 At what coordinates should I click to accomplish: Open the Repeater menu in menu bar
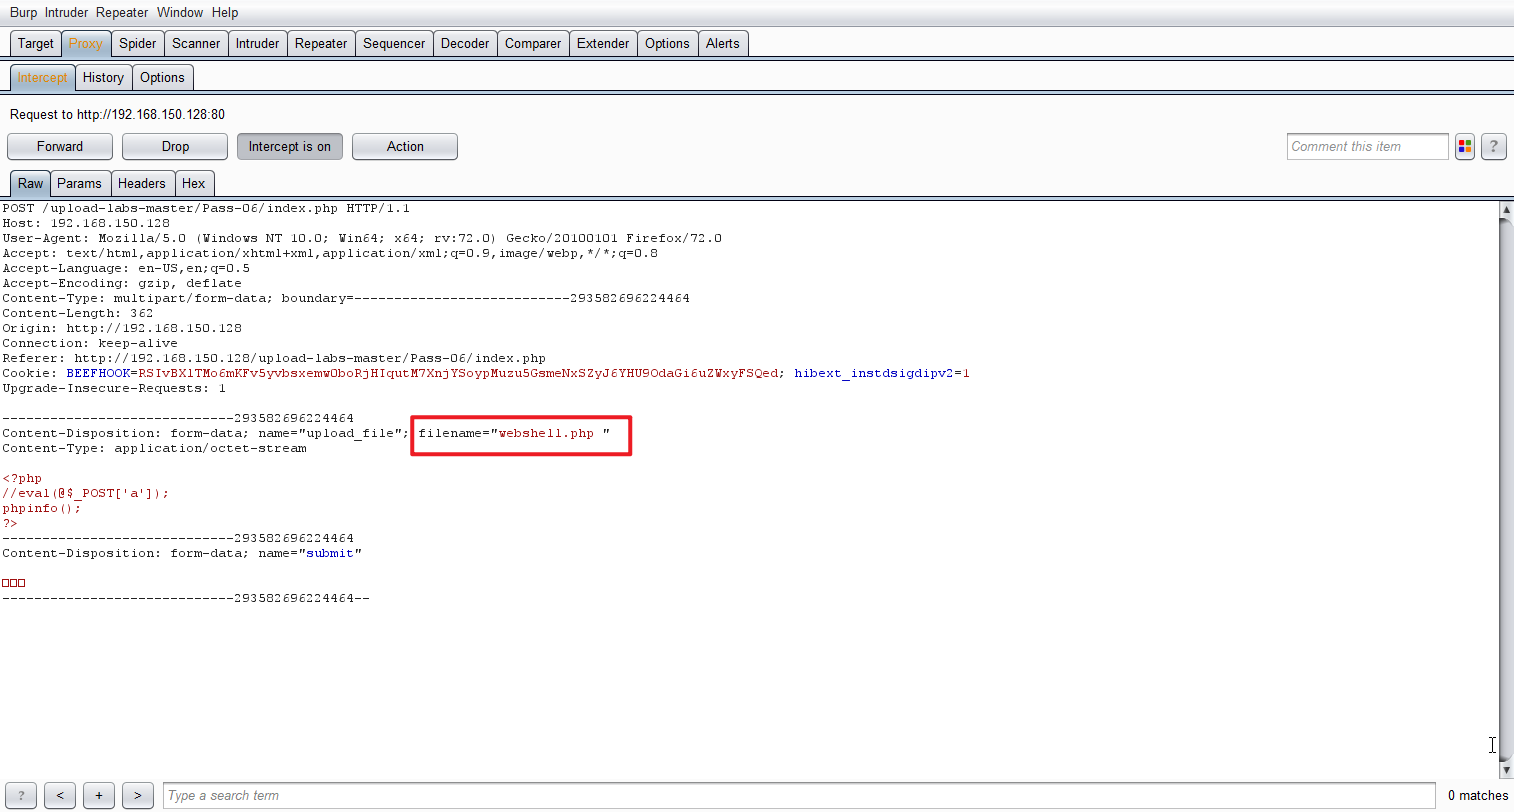click(x=122, y=12)
